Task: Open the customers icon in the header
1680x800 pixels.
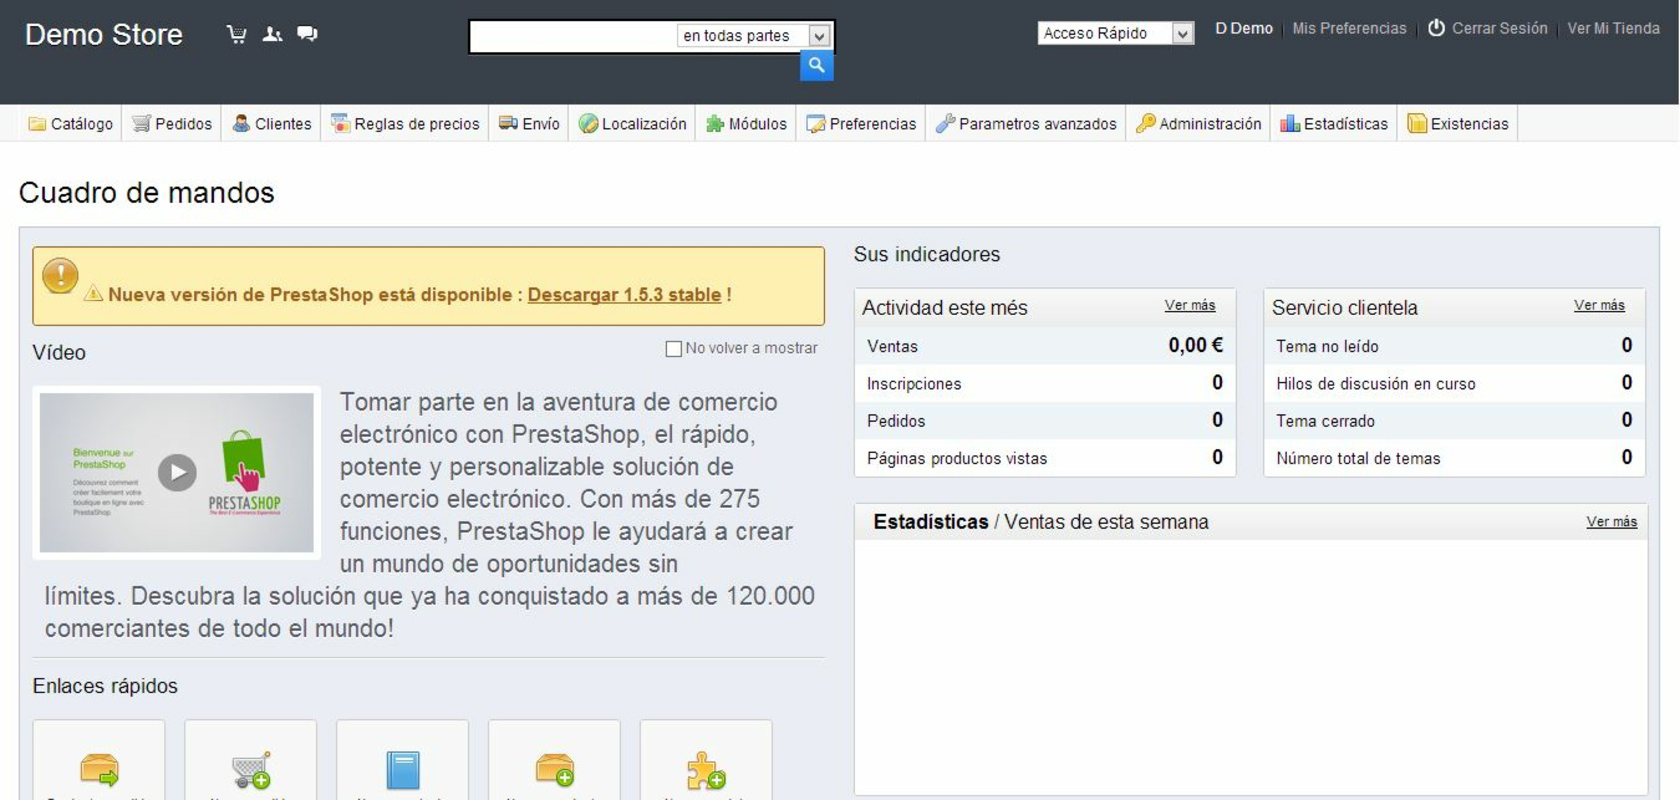Action: pyautogui.click(x=272, y=34)
